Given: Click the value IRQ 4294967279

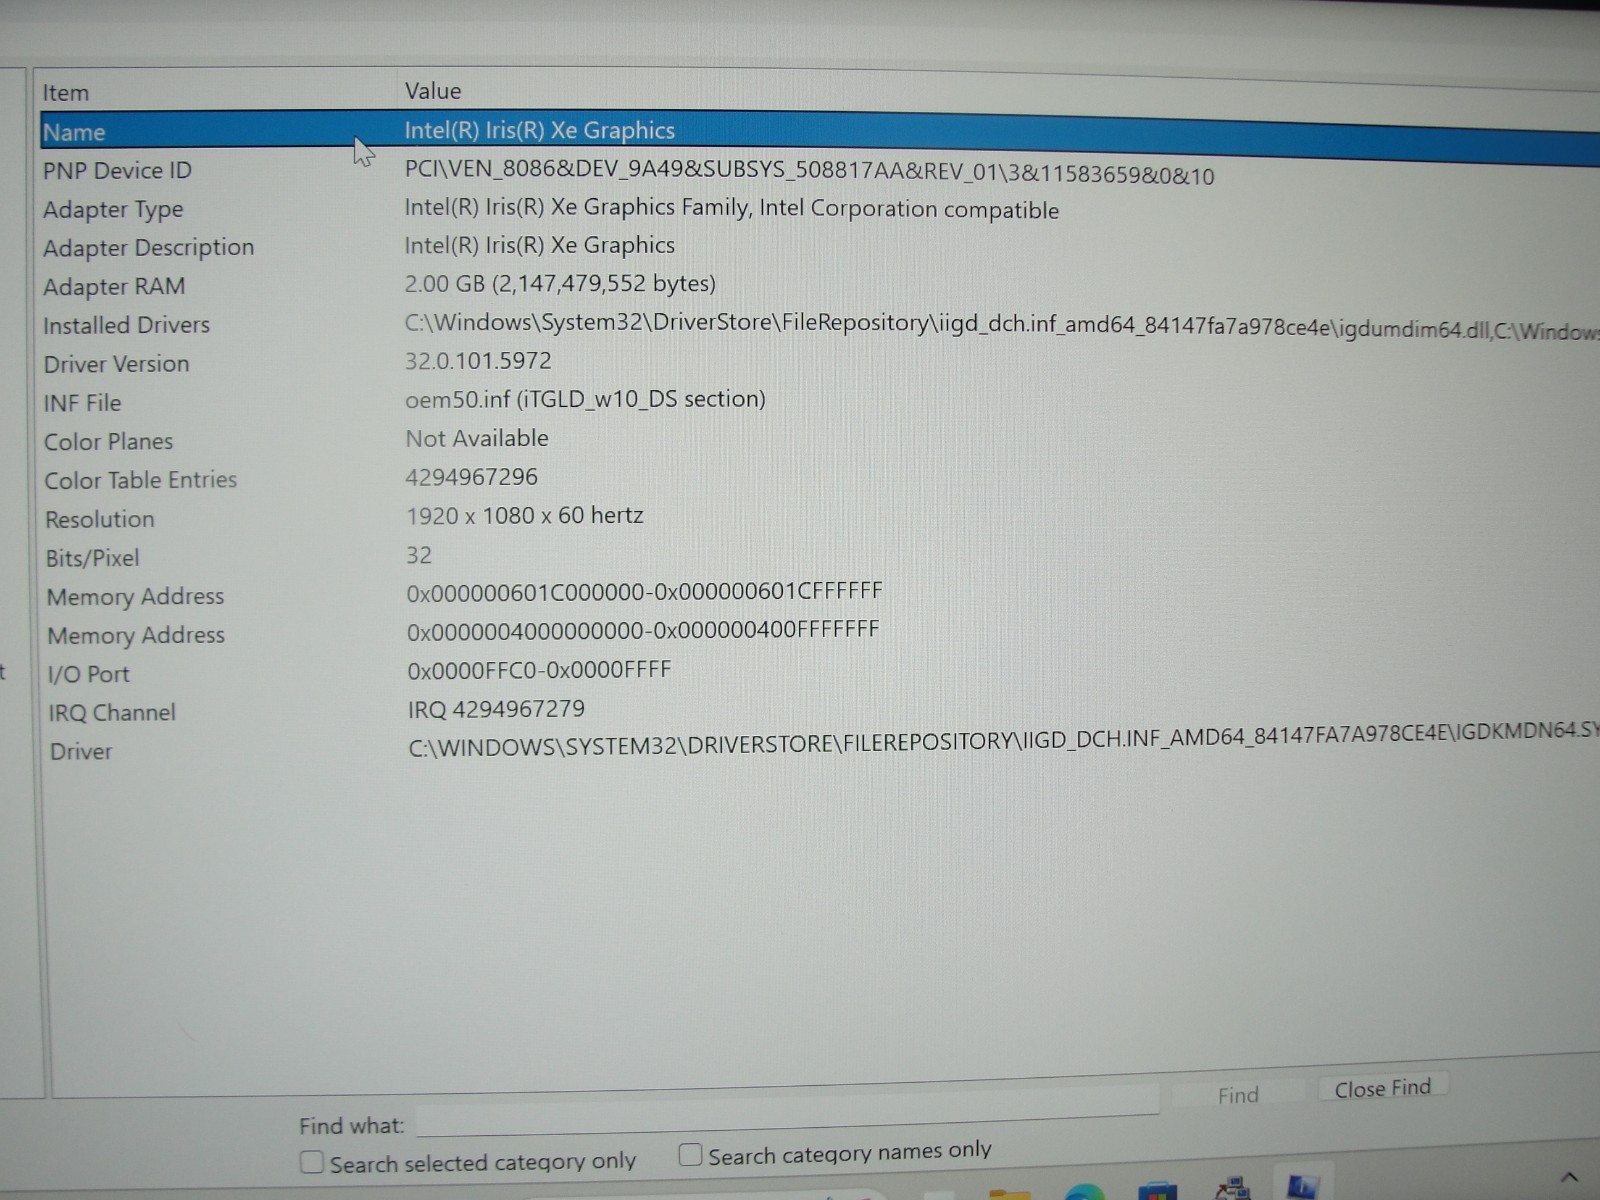Looking at the screenshot, I should 496,709.
